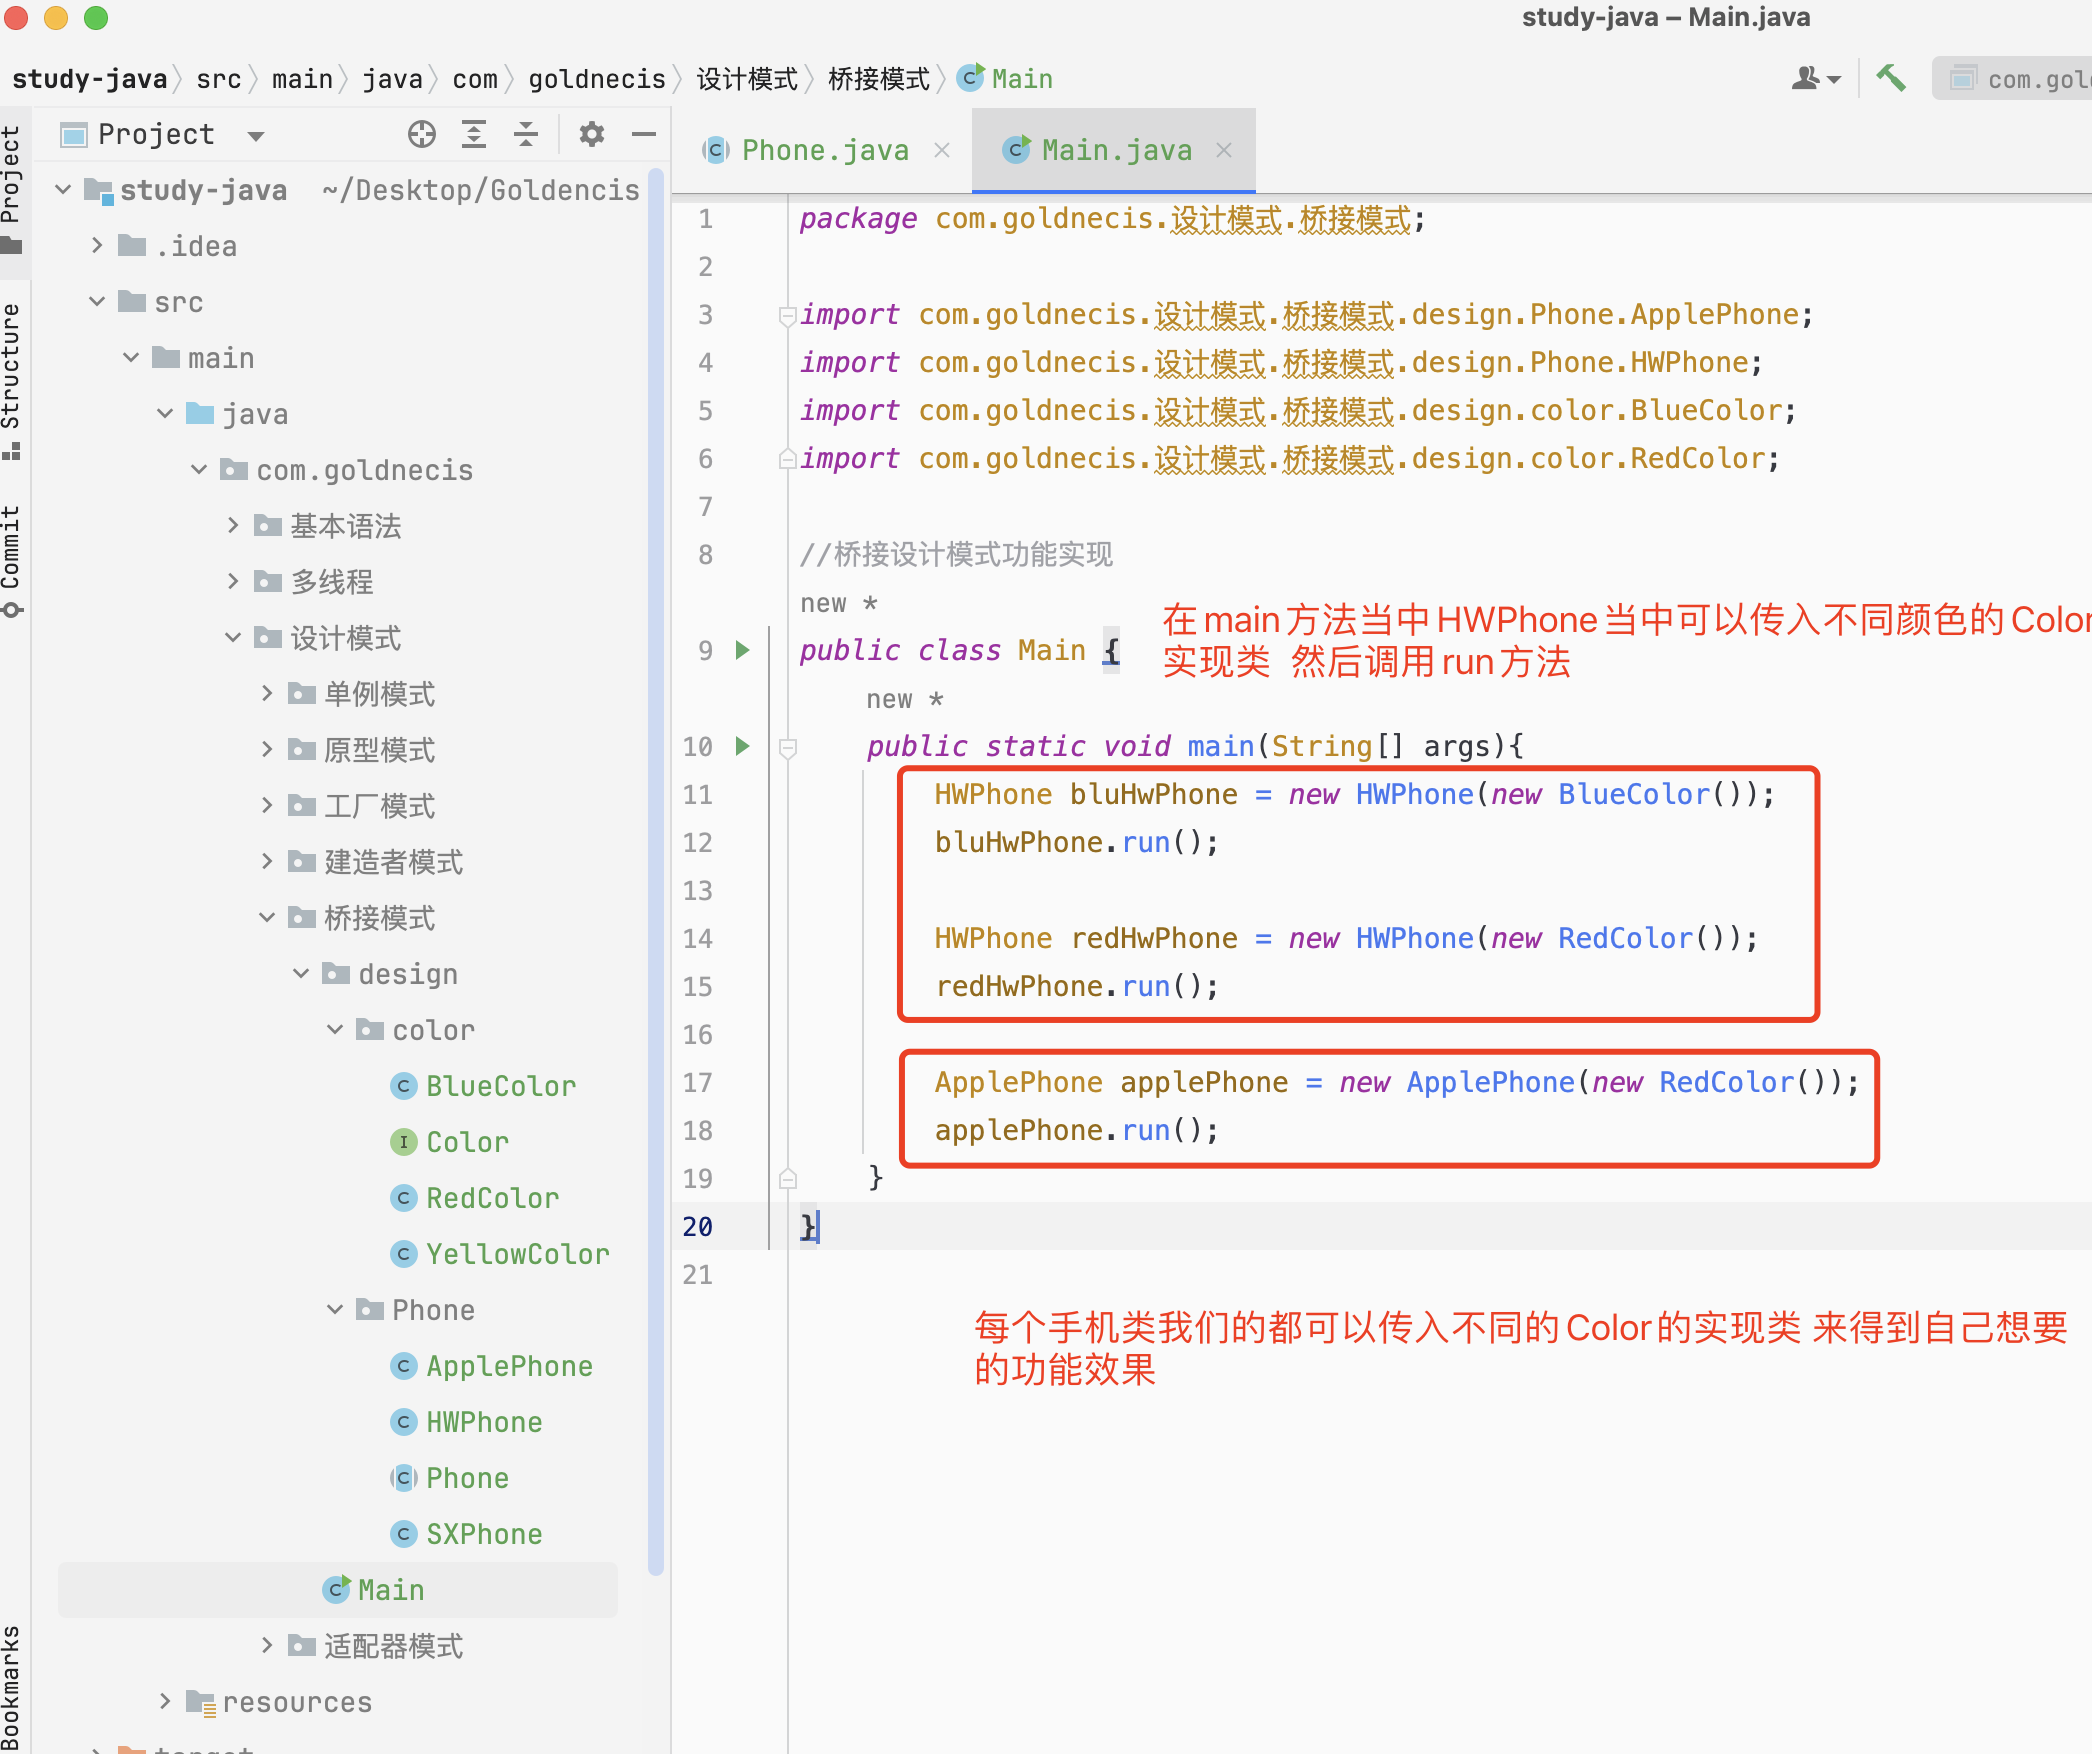
Task: Open HWPhone class in project tree
Action: [x=467, y=1422]
